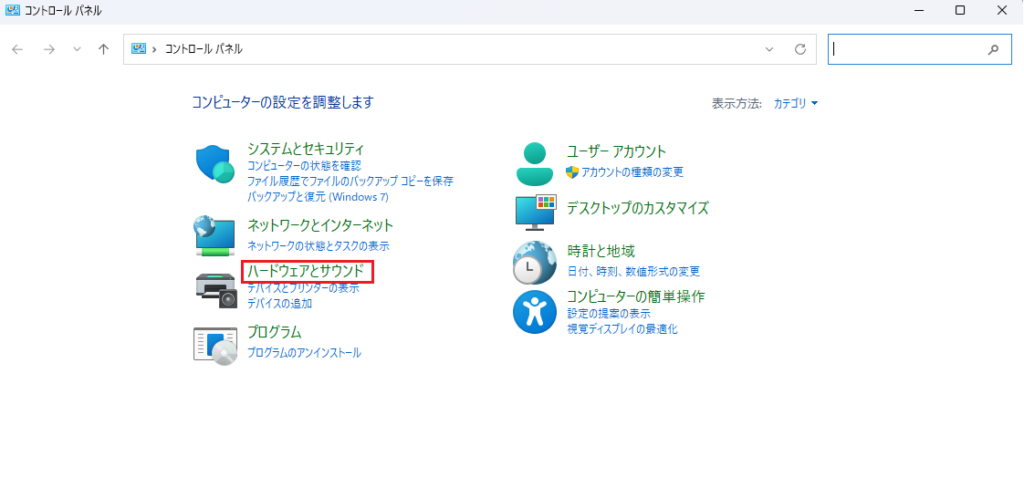1024x488 pixels.
Task: Open the ユーザー アカウント person icon
Action: point(534,163)
